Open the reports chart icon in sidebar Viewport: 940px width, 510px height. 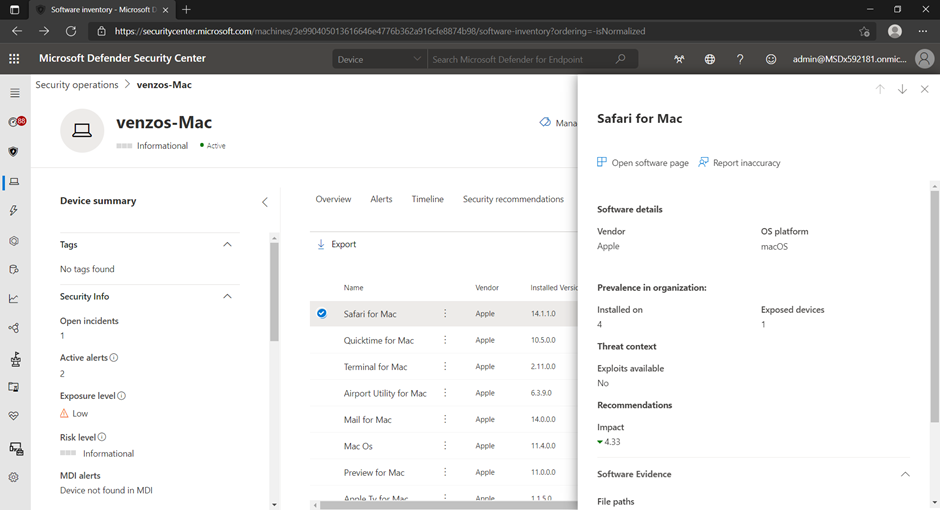pyautogui.click(x=14, y=298)
